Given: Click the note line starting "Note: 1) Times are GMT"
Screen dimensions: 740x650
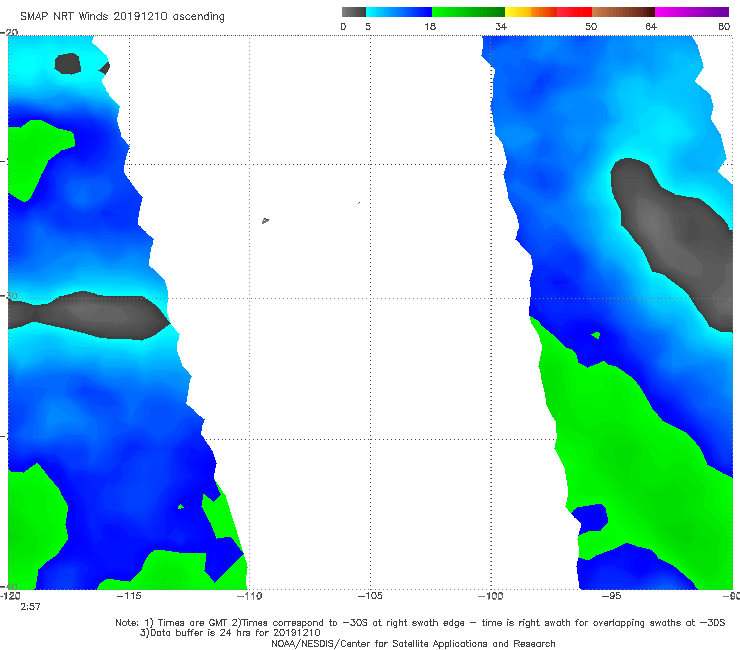Looking at the screenshot, I should pos(420,623).
